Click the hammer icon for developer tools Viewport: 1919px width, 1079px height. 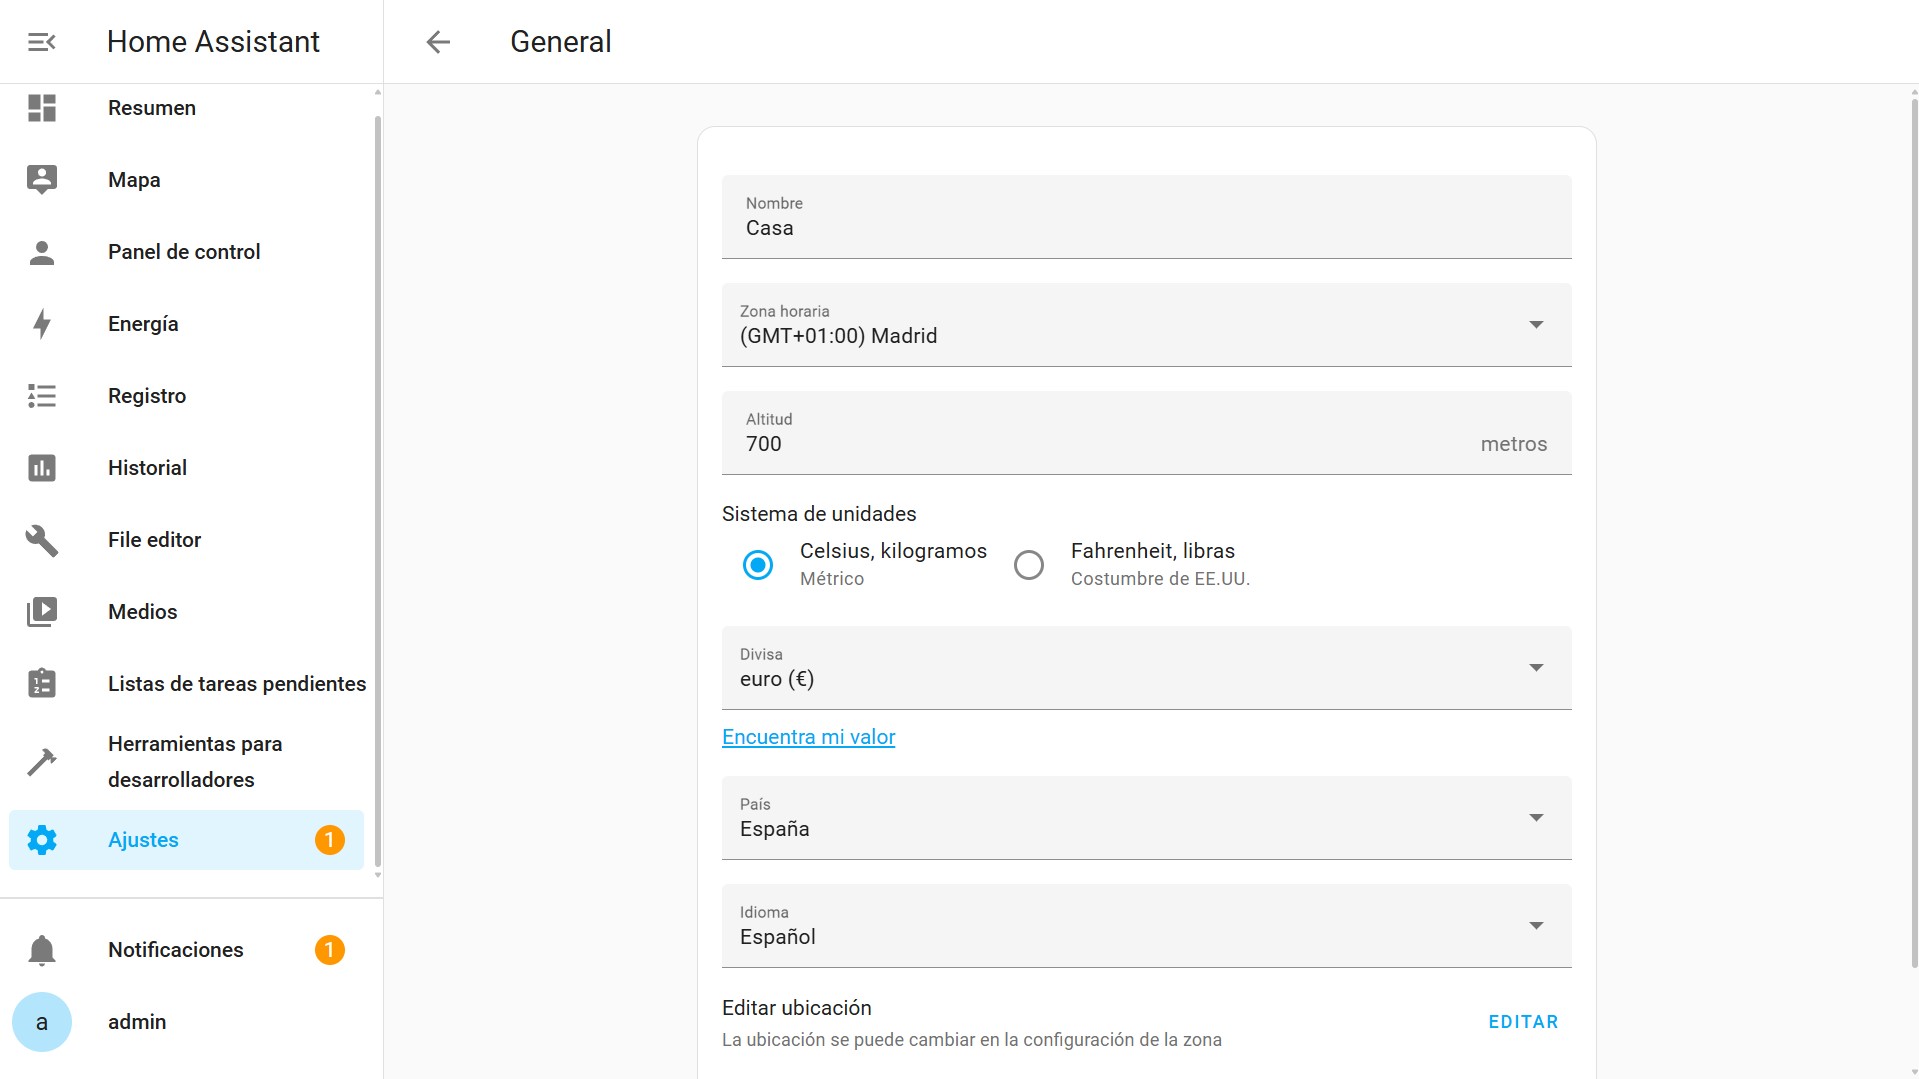pyautogui.click(x=41, y=762)
